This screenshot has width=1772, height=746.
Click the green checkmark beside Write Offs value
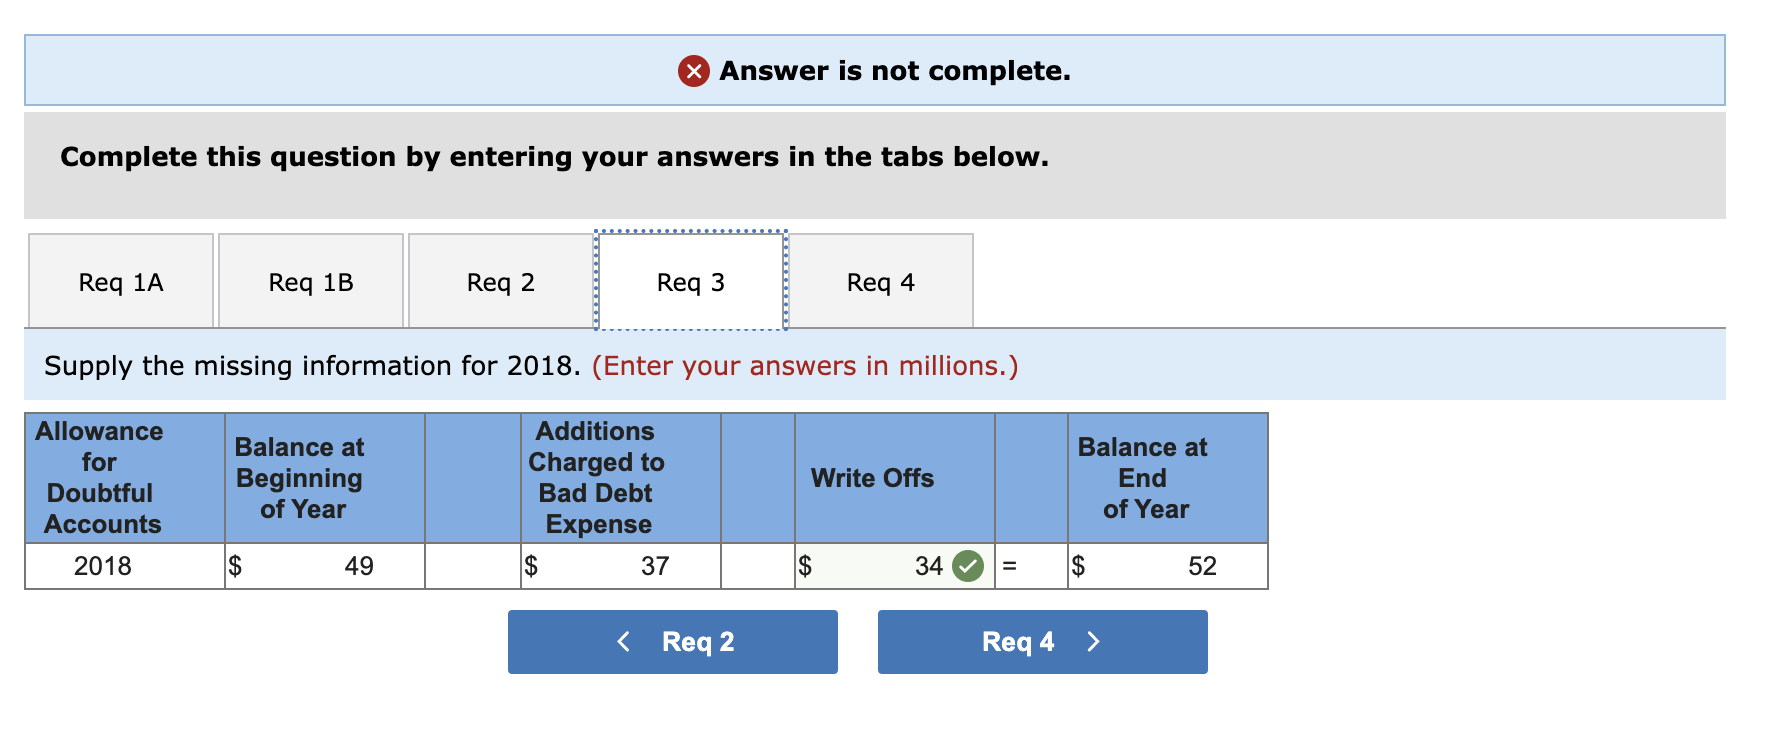point(966,566)
